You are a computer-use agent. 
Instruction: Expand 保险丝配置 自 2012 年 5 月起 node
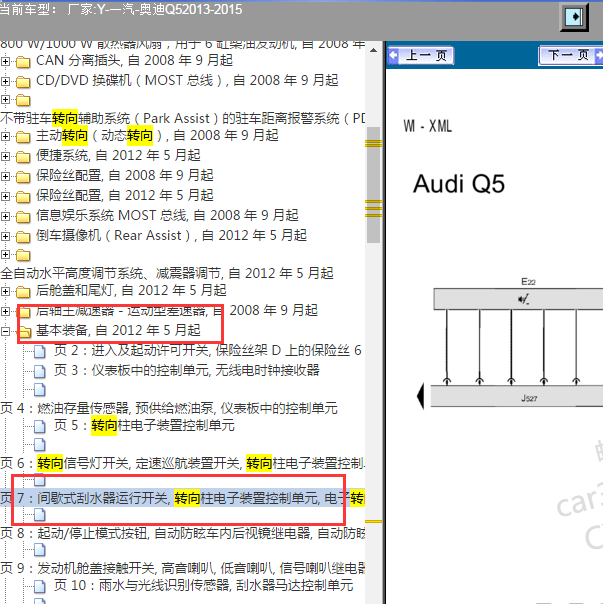5,196
